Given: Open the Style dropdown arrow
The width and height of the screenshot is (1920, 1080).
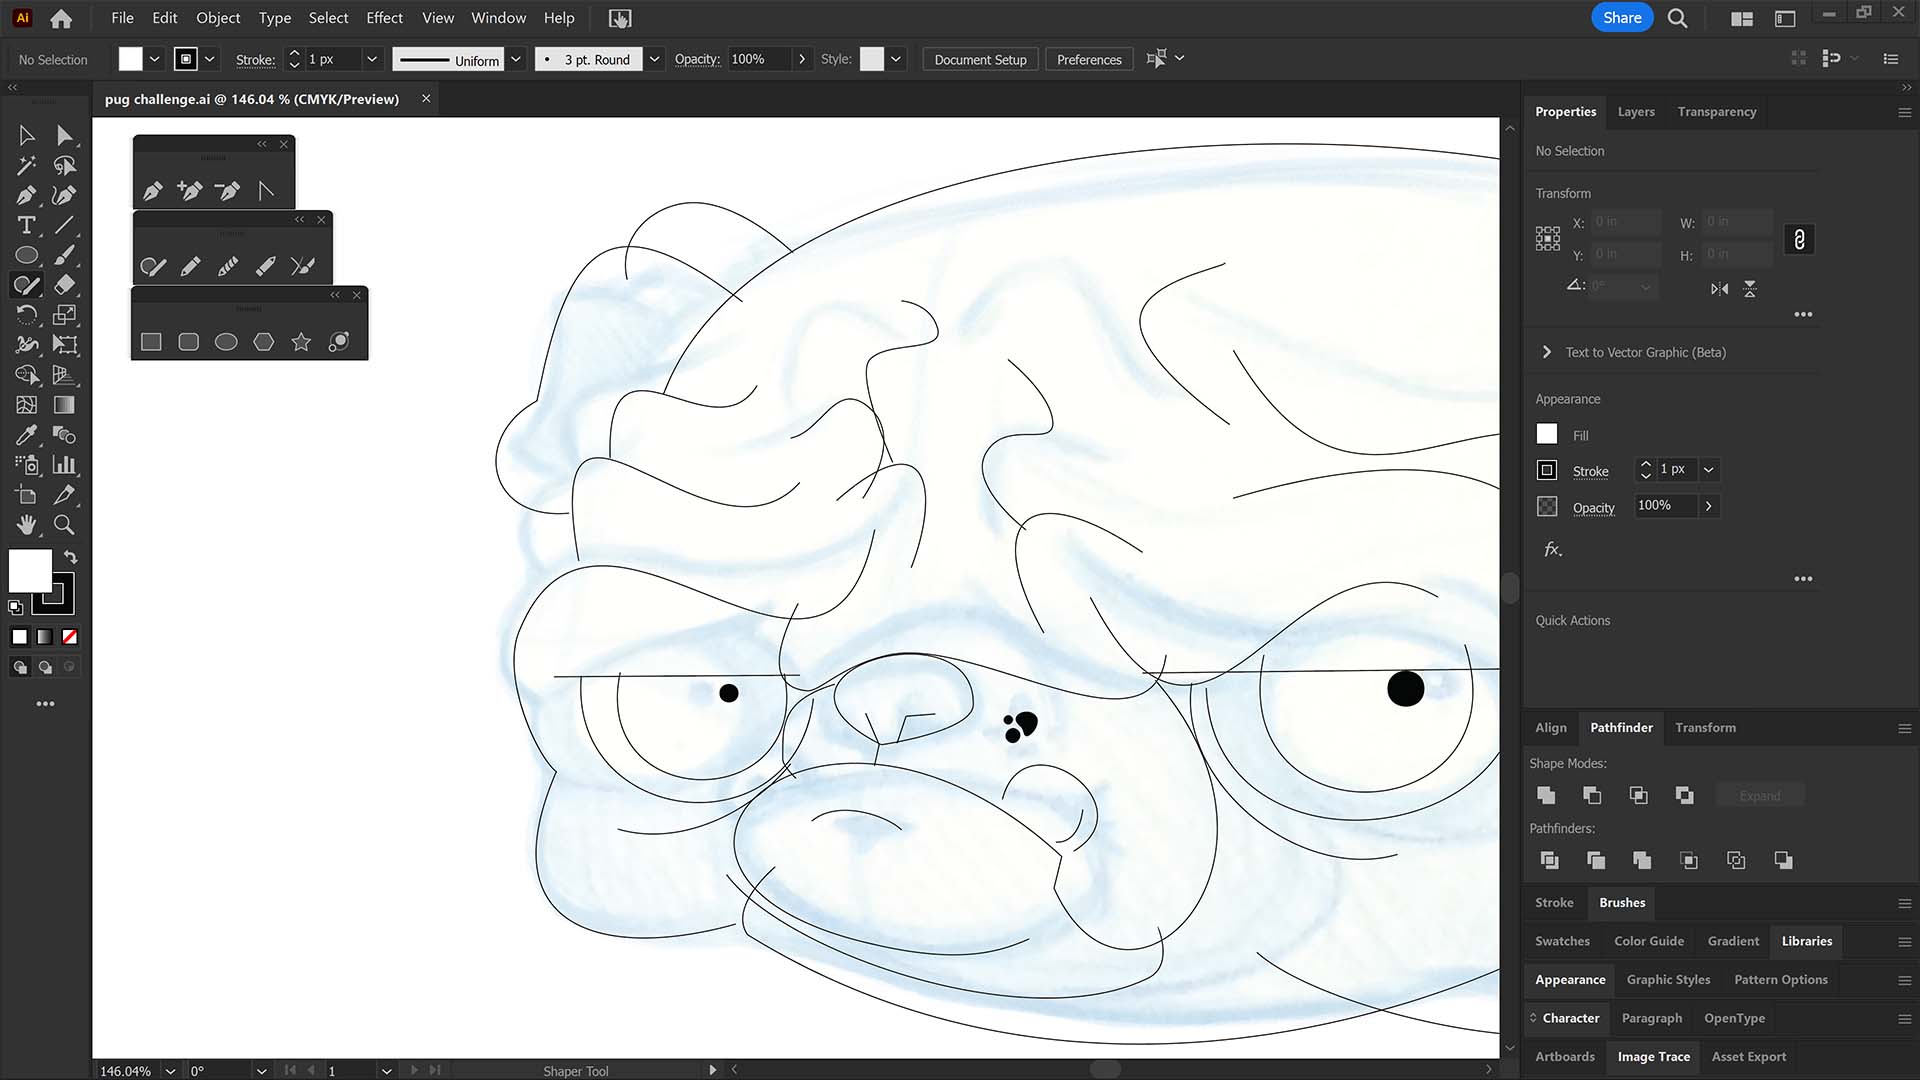Looking at the screenshot, I should (896, 59).
